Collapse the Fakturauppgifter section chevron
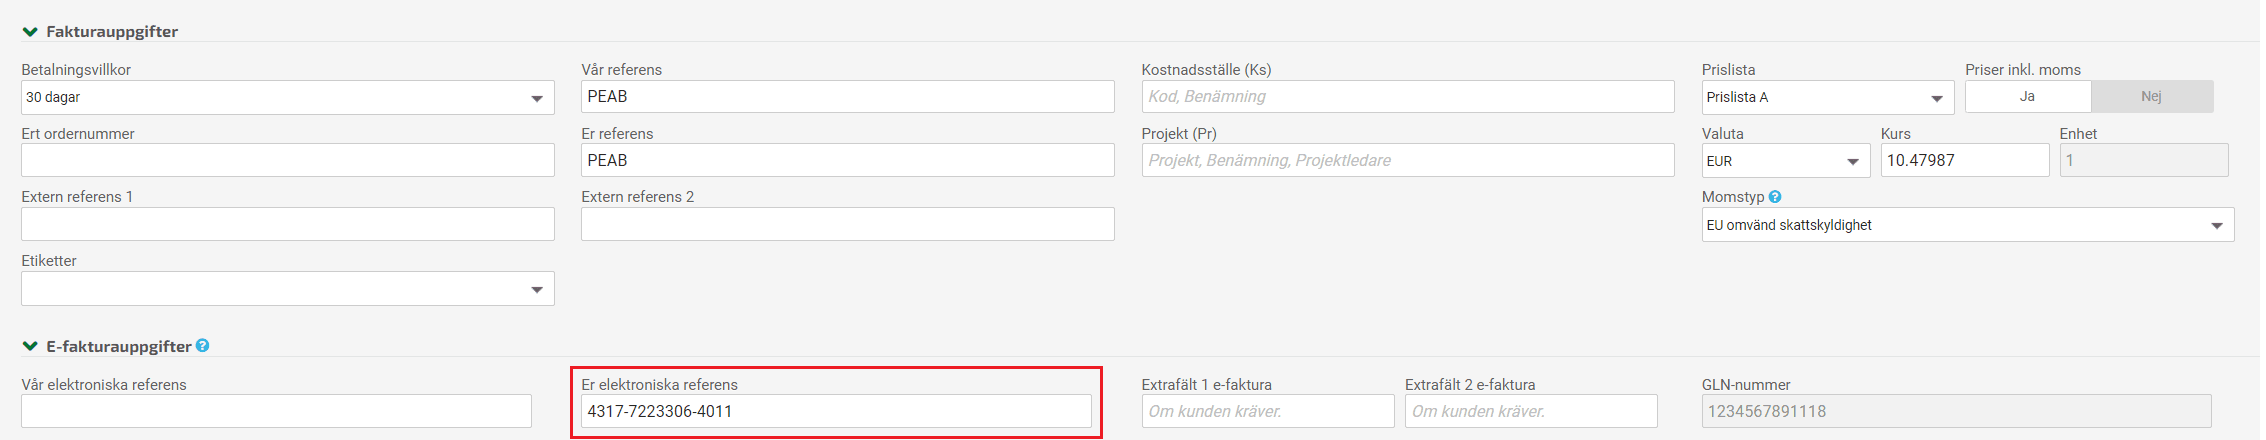The image size is (2266, 440). [30, 32]
